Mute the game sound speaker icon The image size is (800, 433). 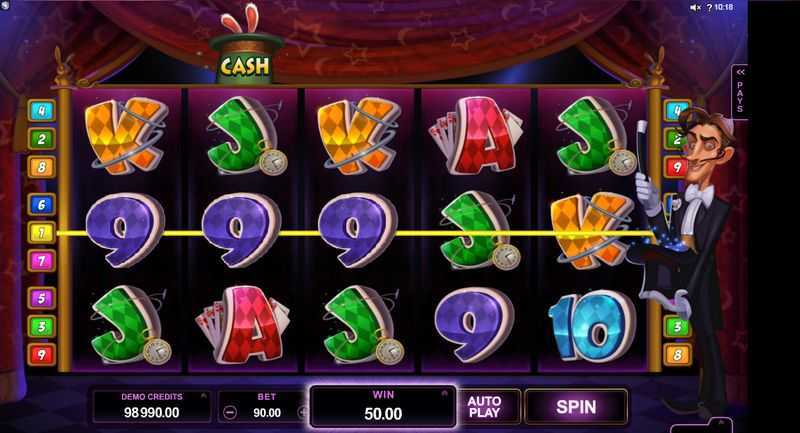[695, 8]
